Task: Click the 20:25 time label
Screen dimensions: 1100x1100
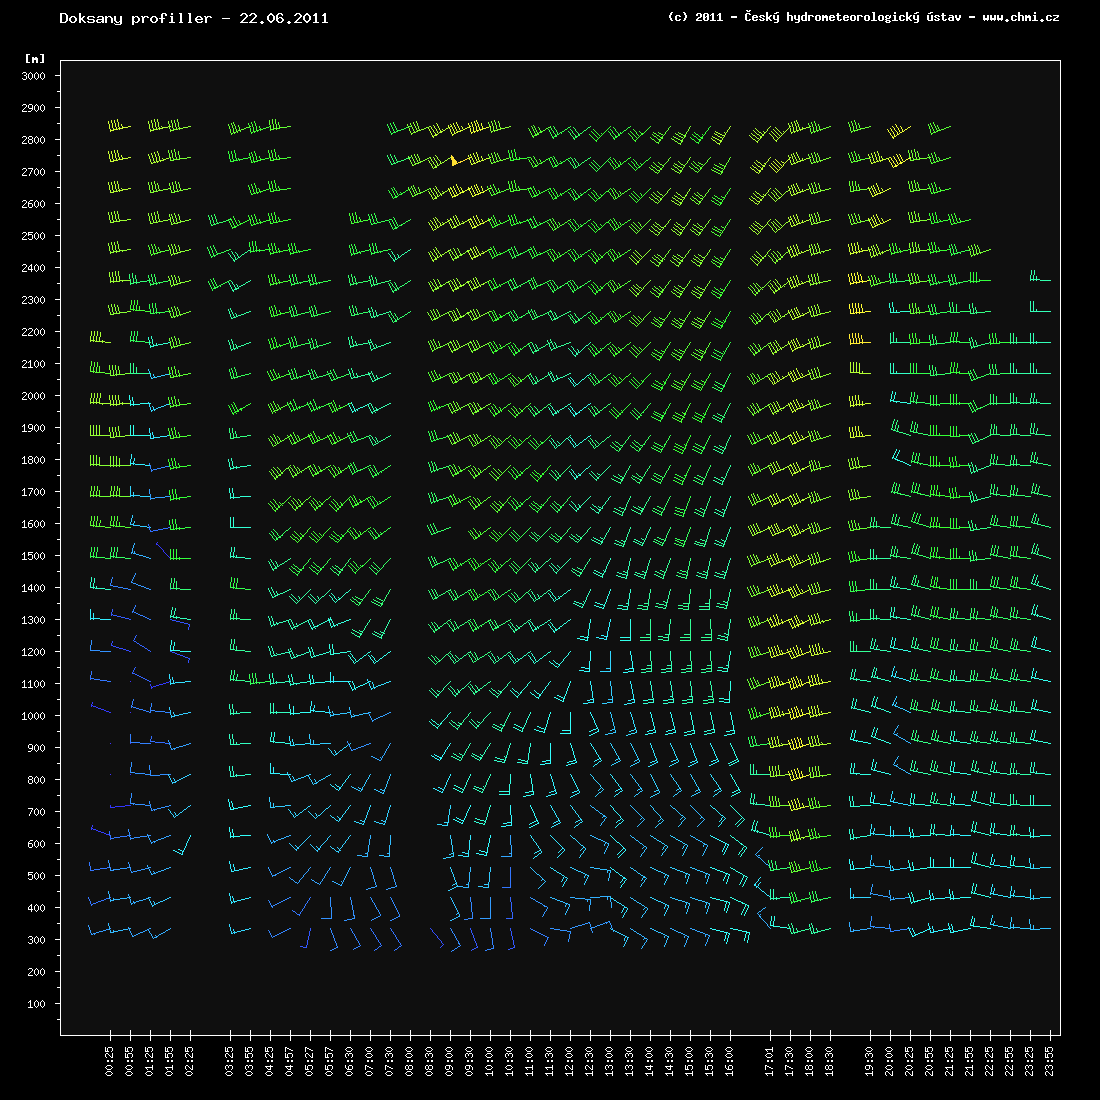Action: pyautogui.click(x=910, y=1061)
